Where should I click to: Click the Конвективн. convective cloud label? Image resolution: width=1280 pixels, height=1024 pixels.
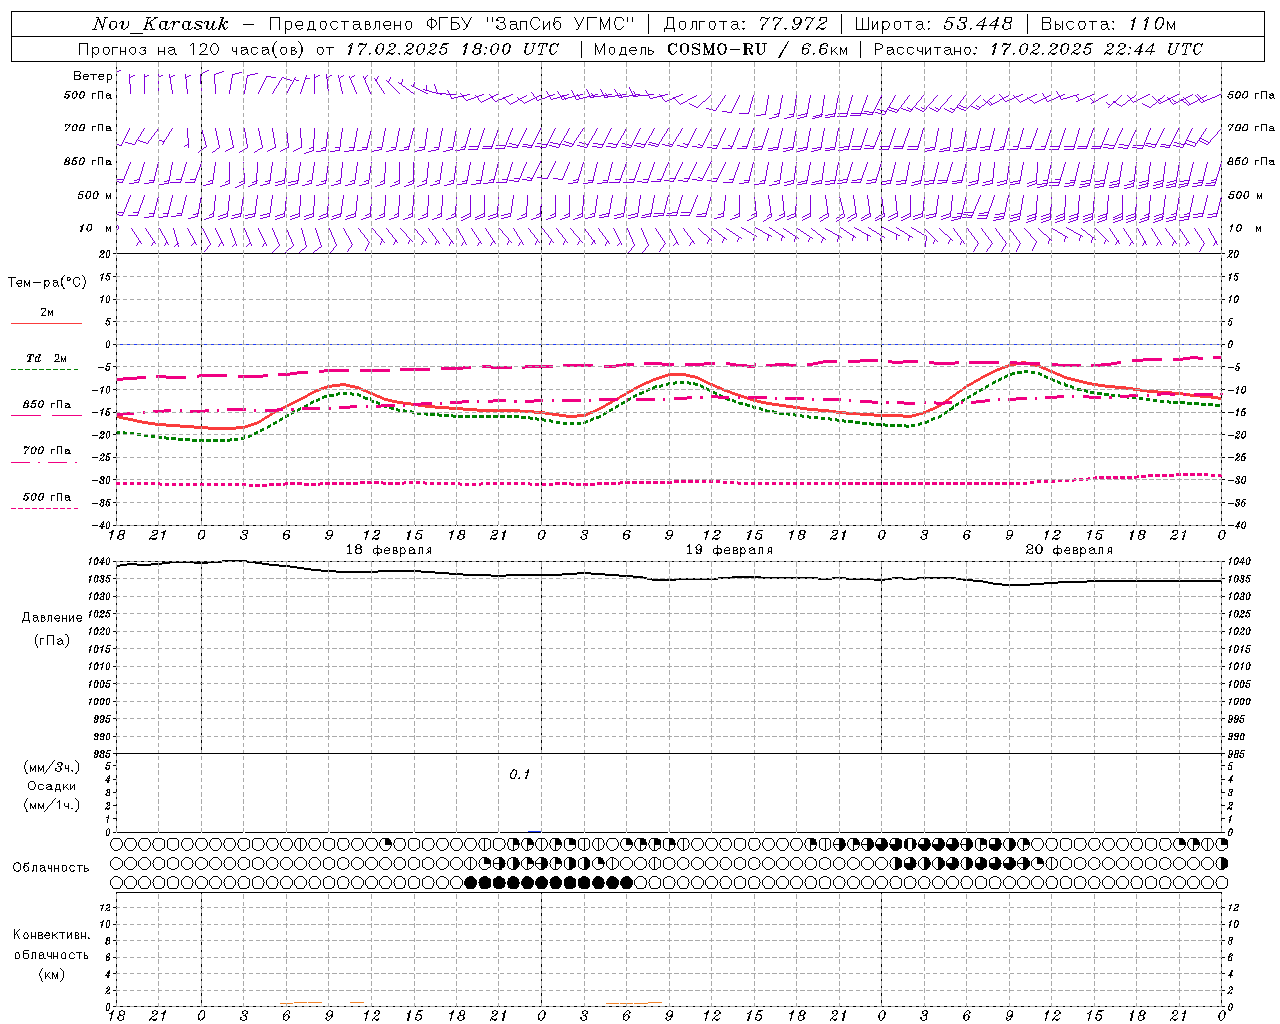[x=51, y=935]
